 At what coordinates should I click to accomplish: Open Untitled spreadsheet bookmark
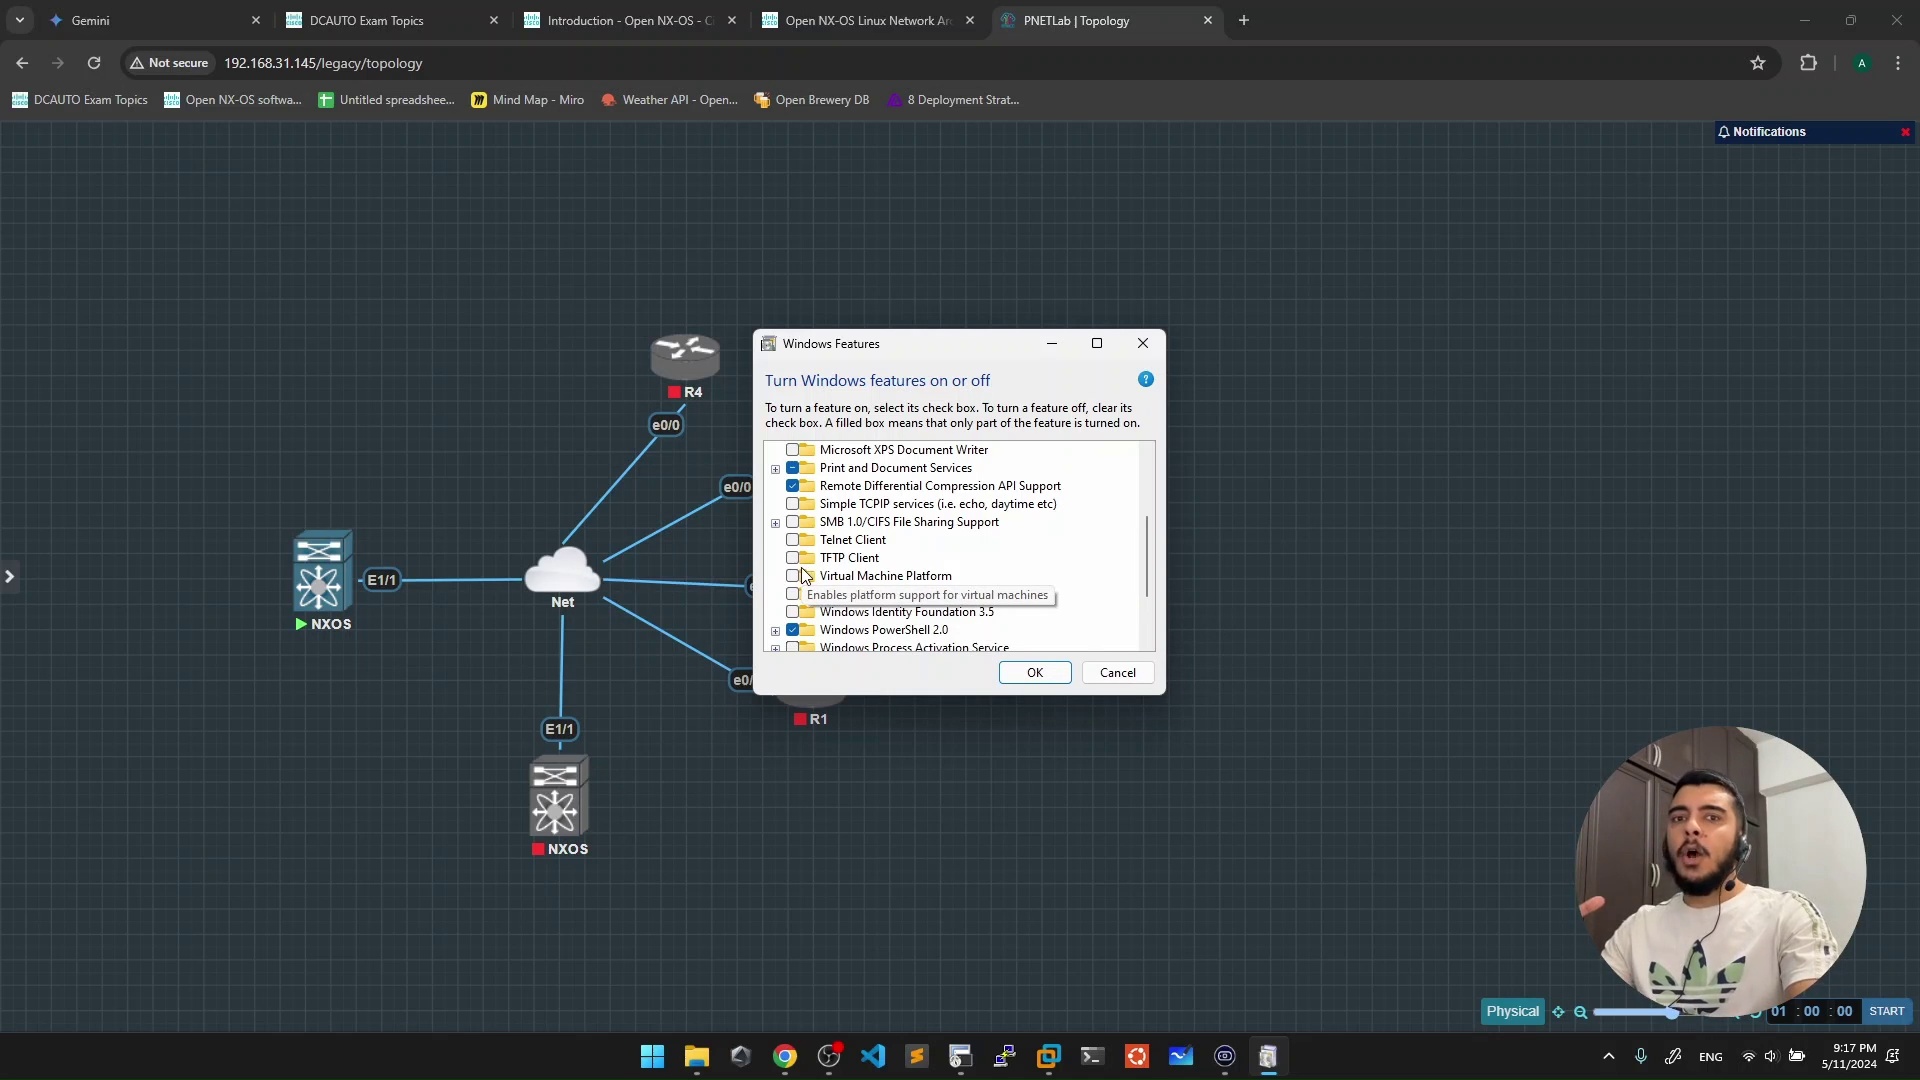[386, 100]
